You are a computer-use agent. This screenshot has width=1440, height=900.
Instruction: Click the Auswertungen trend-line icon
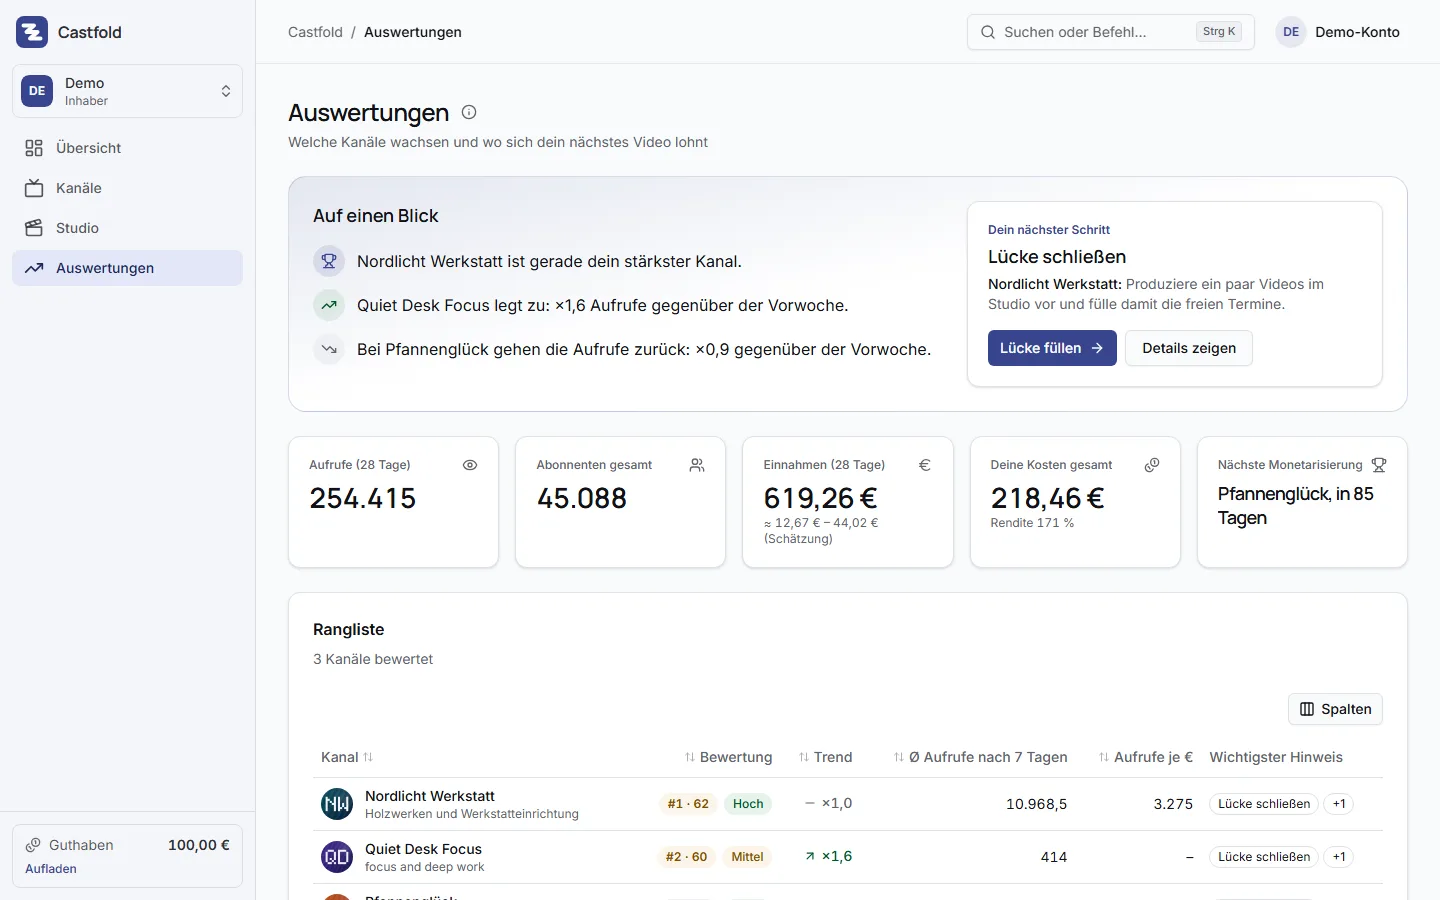(x=34, y=268)
